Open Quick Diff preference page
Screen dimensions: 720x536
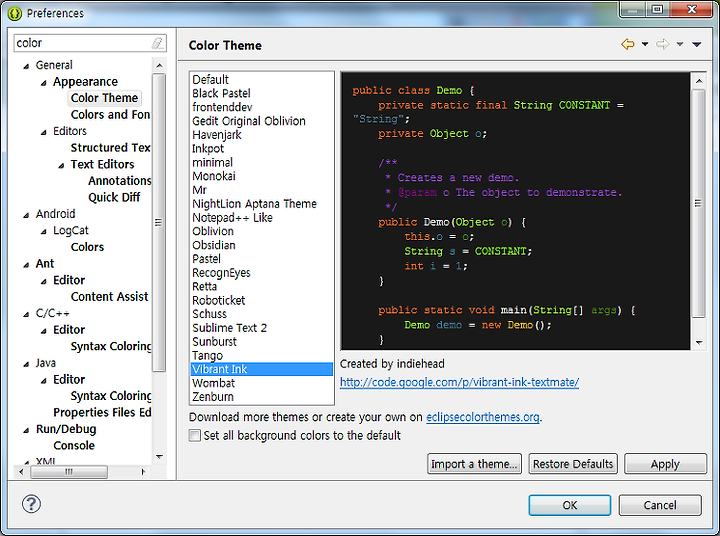point(114,197)
